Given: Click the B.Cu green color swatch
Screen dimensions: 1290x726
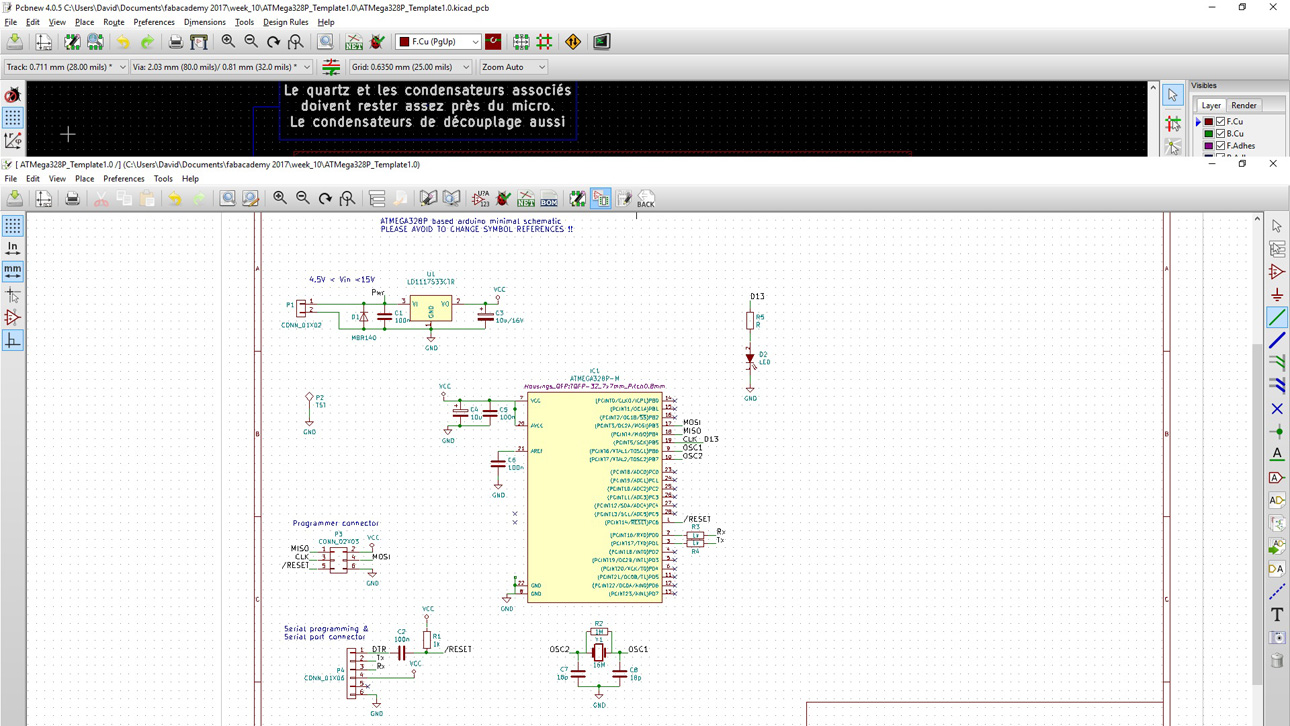Looking at the screenshot, I should (x=1209, y=134).
